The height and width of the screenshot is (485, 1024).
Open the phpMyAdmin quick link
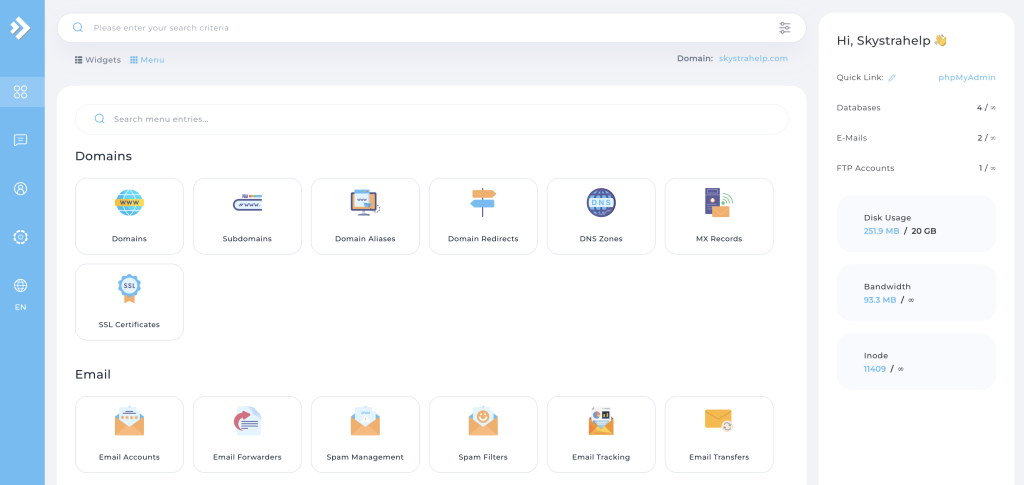pyautogui.click(x=966, y=77)
